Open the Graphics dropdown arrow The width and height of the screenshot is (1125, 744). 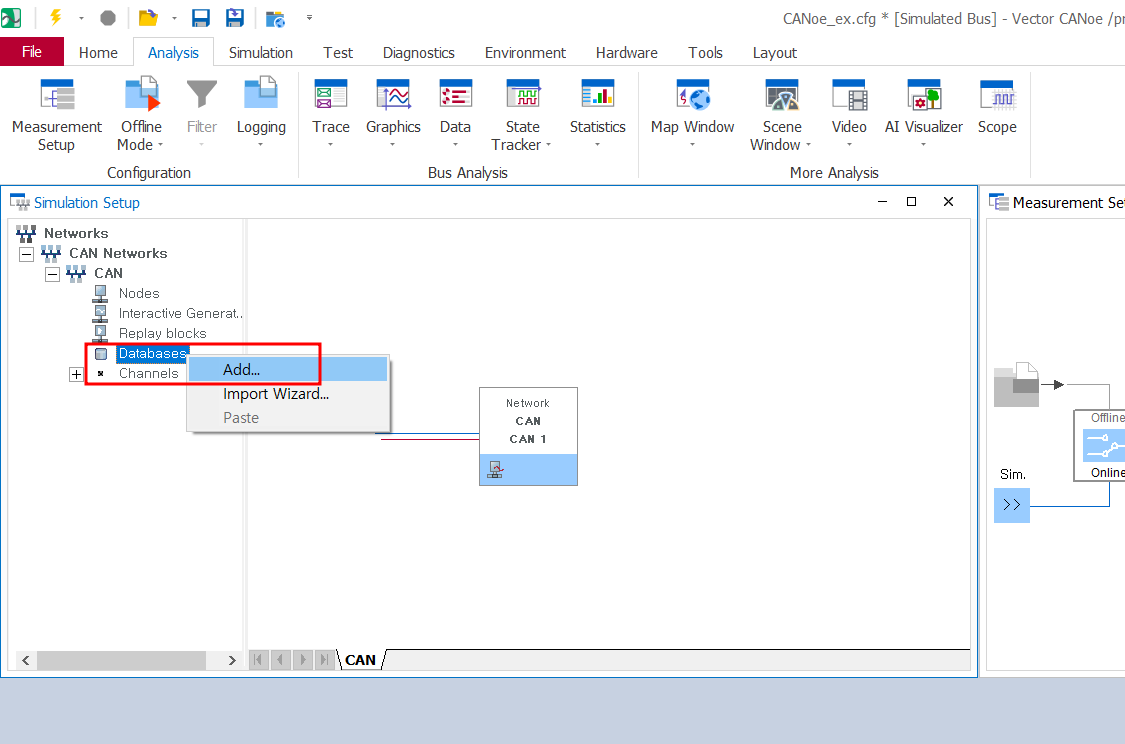point(392,145)
